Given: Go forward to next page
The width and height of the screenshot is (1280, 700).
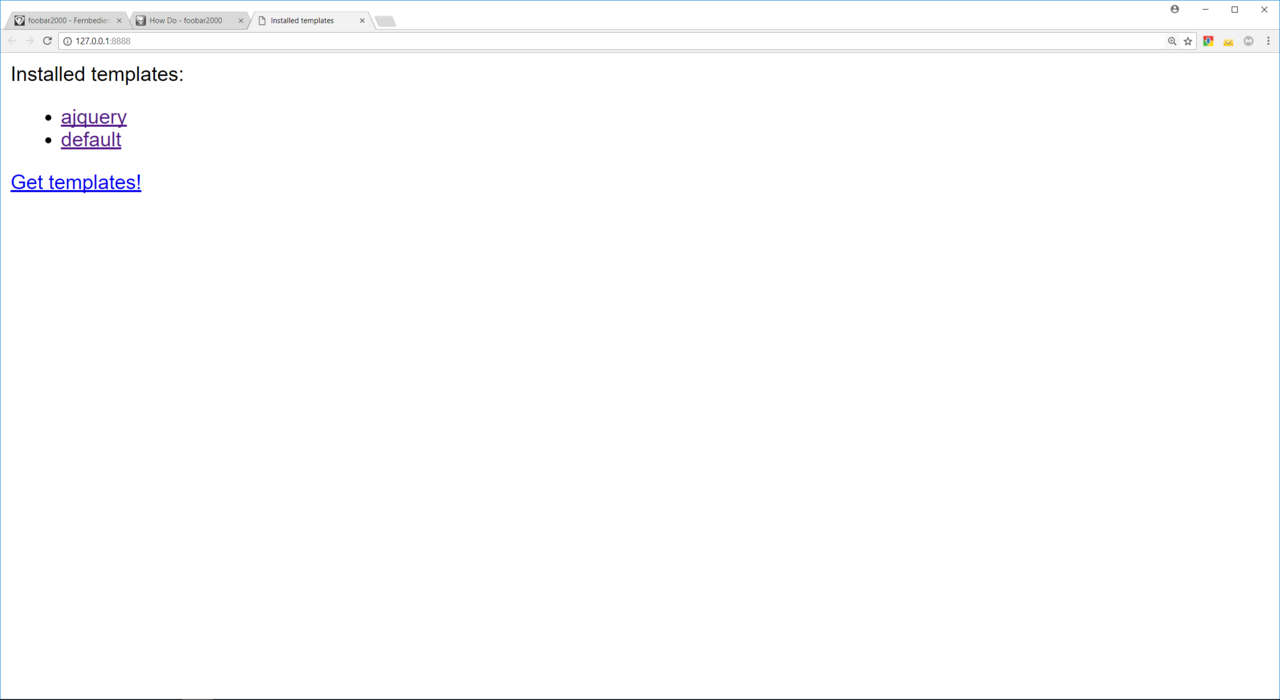Looking at the screenshot, I should [29, 41].
